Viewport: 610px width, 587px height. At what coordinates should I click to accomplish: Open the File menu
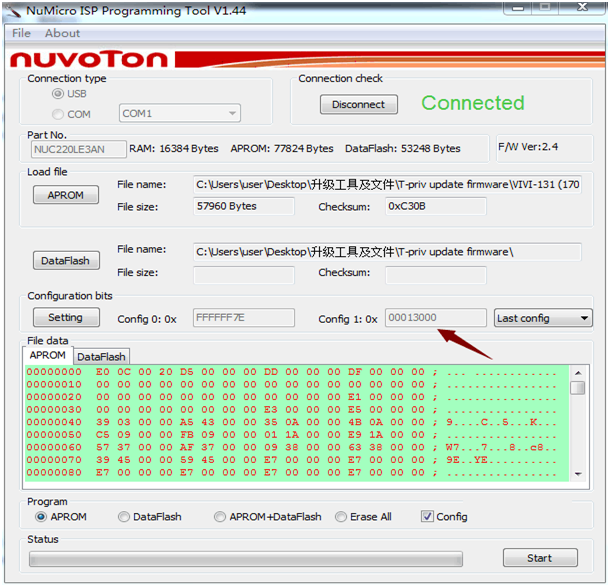pyautogui.click(x=21, y=33)
